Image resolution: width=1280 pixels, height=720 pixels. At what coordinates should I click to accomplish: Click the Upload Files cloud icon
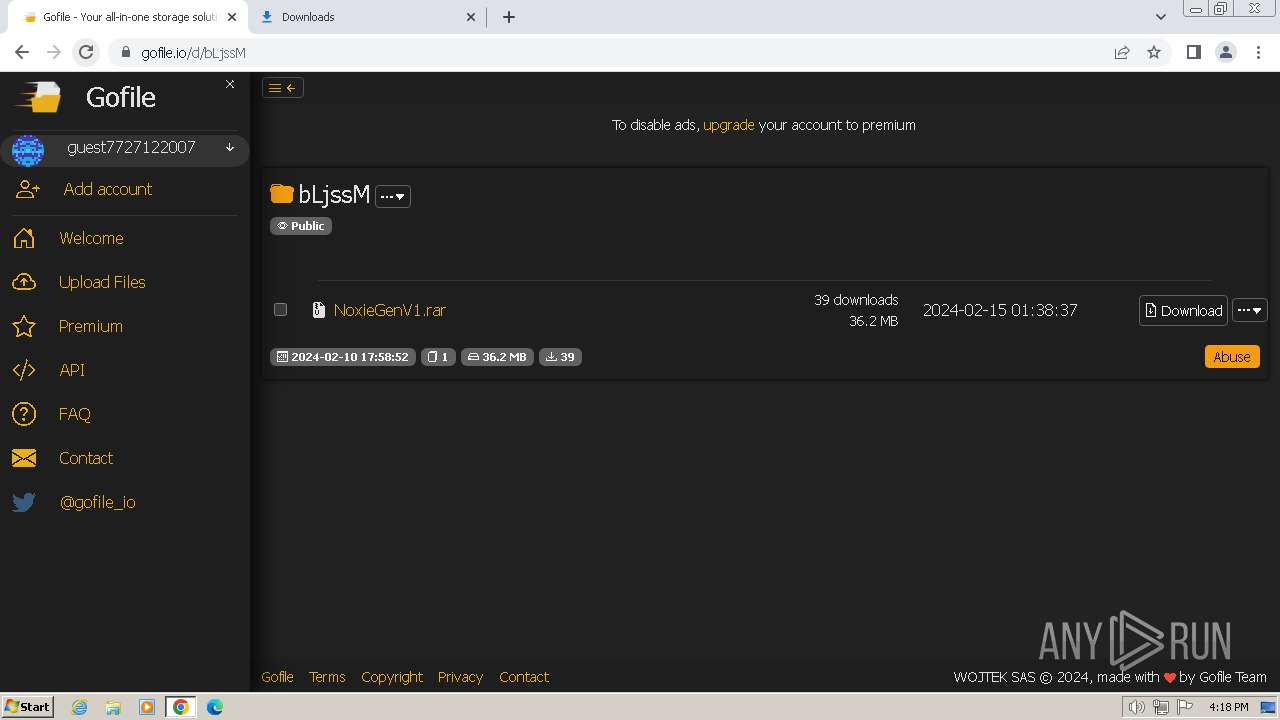click(x=24, y=282)
